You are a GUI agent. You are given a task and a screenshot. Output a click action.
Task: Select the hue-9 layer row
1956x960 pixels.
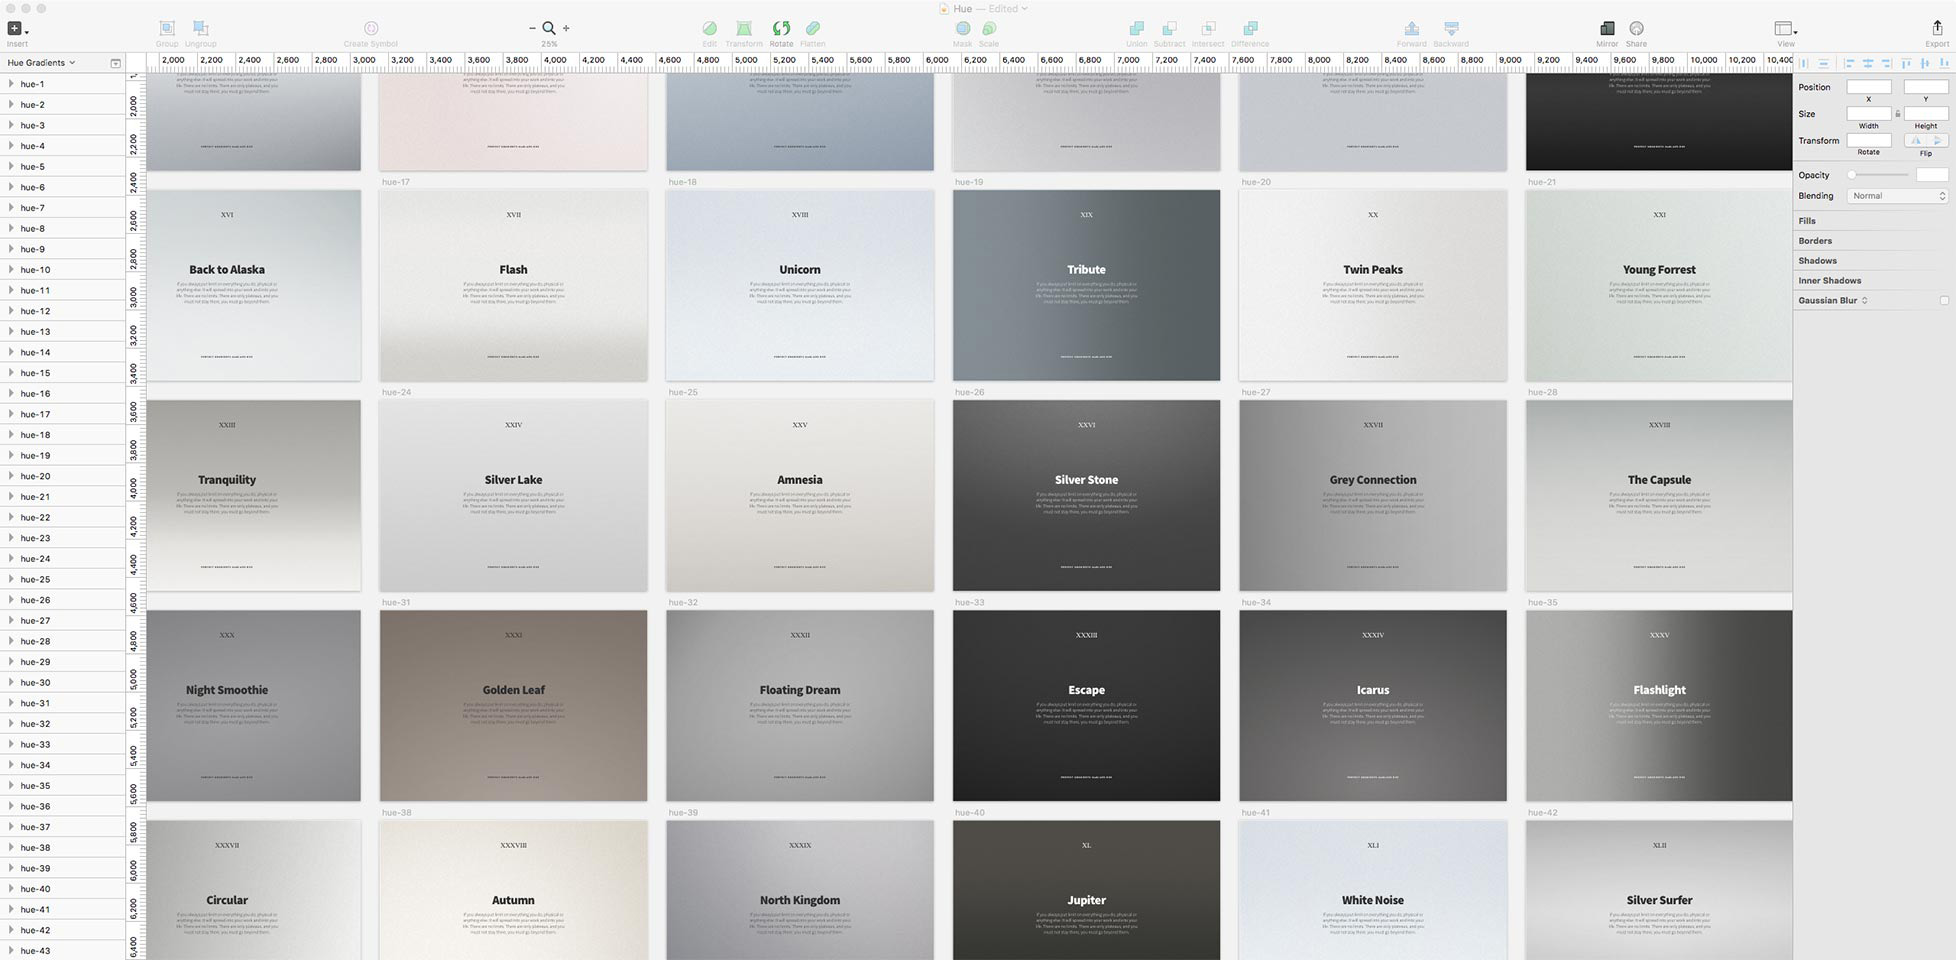(x=63, y=249)
